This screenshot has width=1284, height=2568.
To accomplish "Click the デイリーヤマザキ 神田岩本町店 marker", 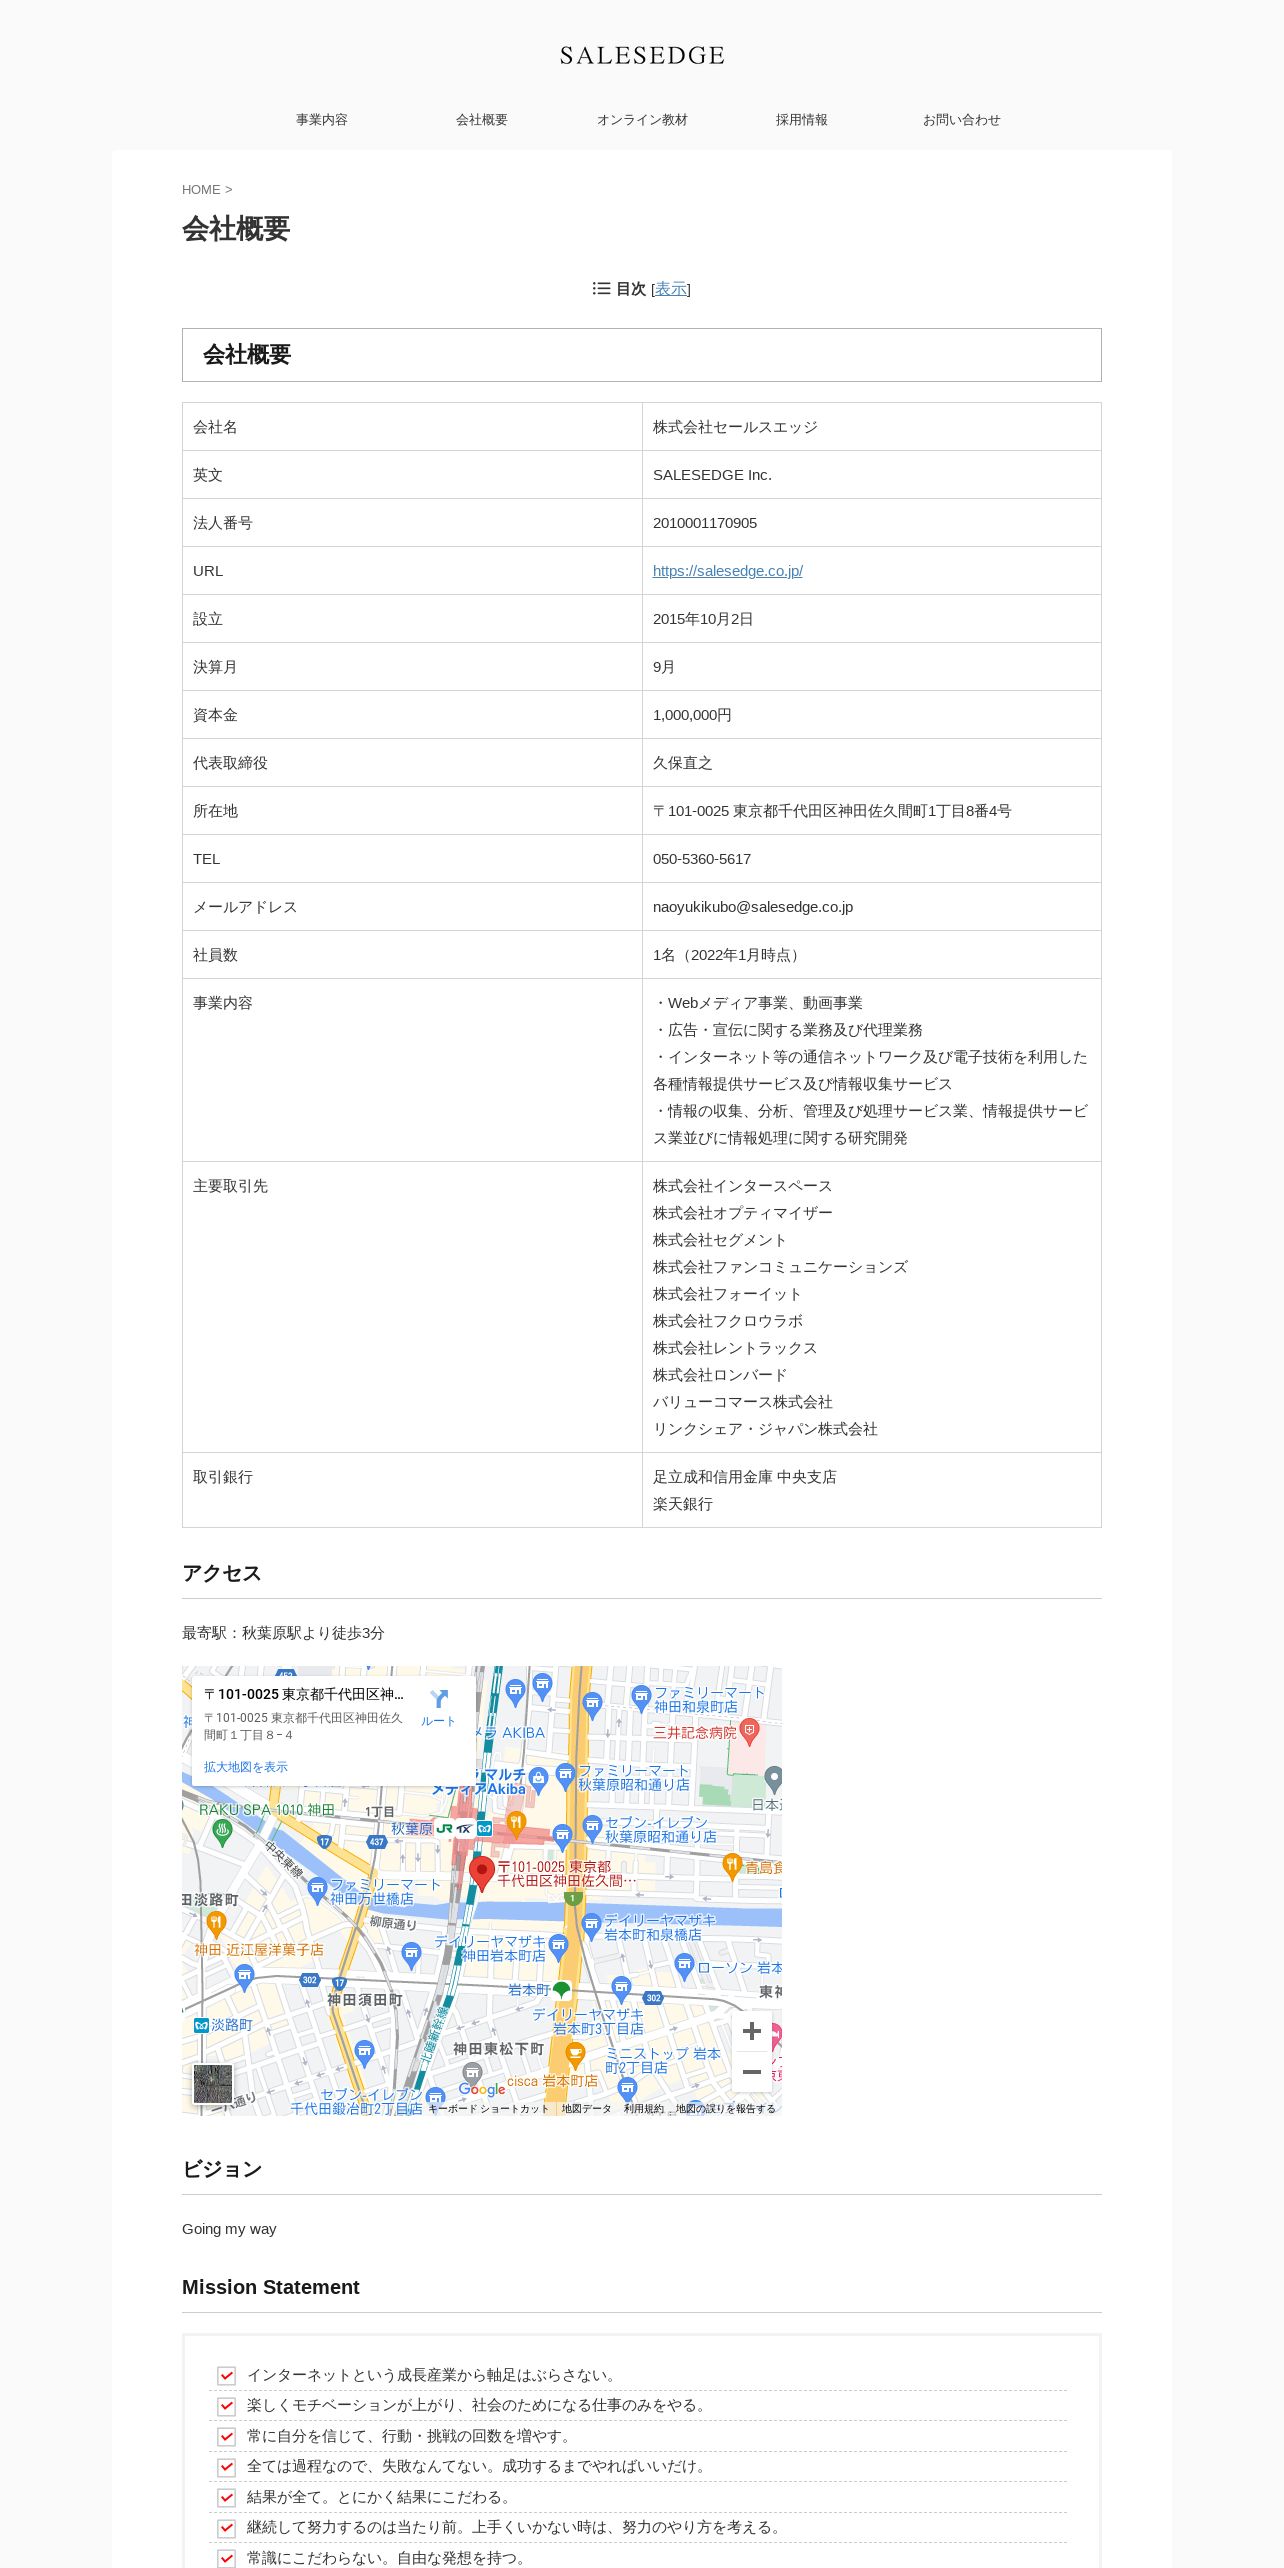I will 558,1946.
